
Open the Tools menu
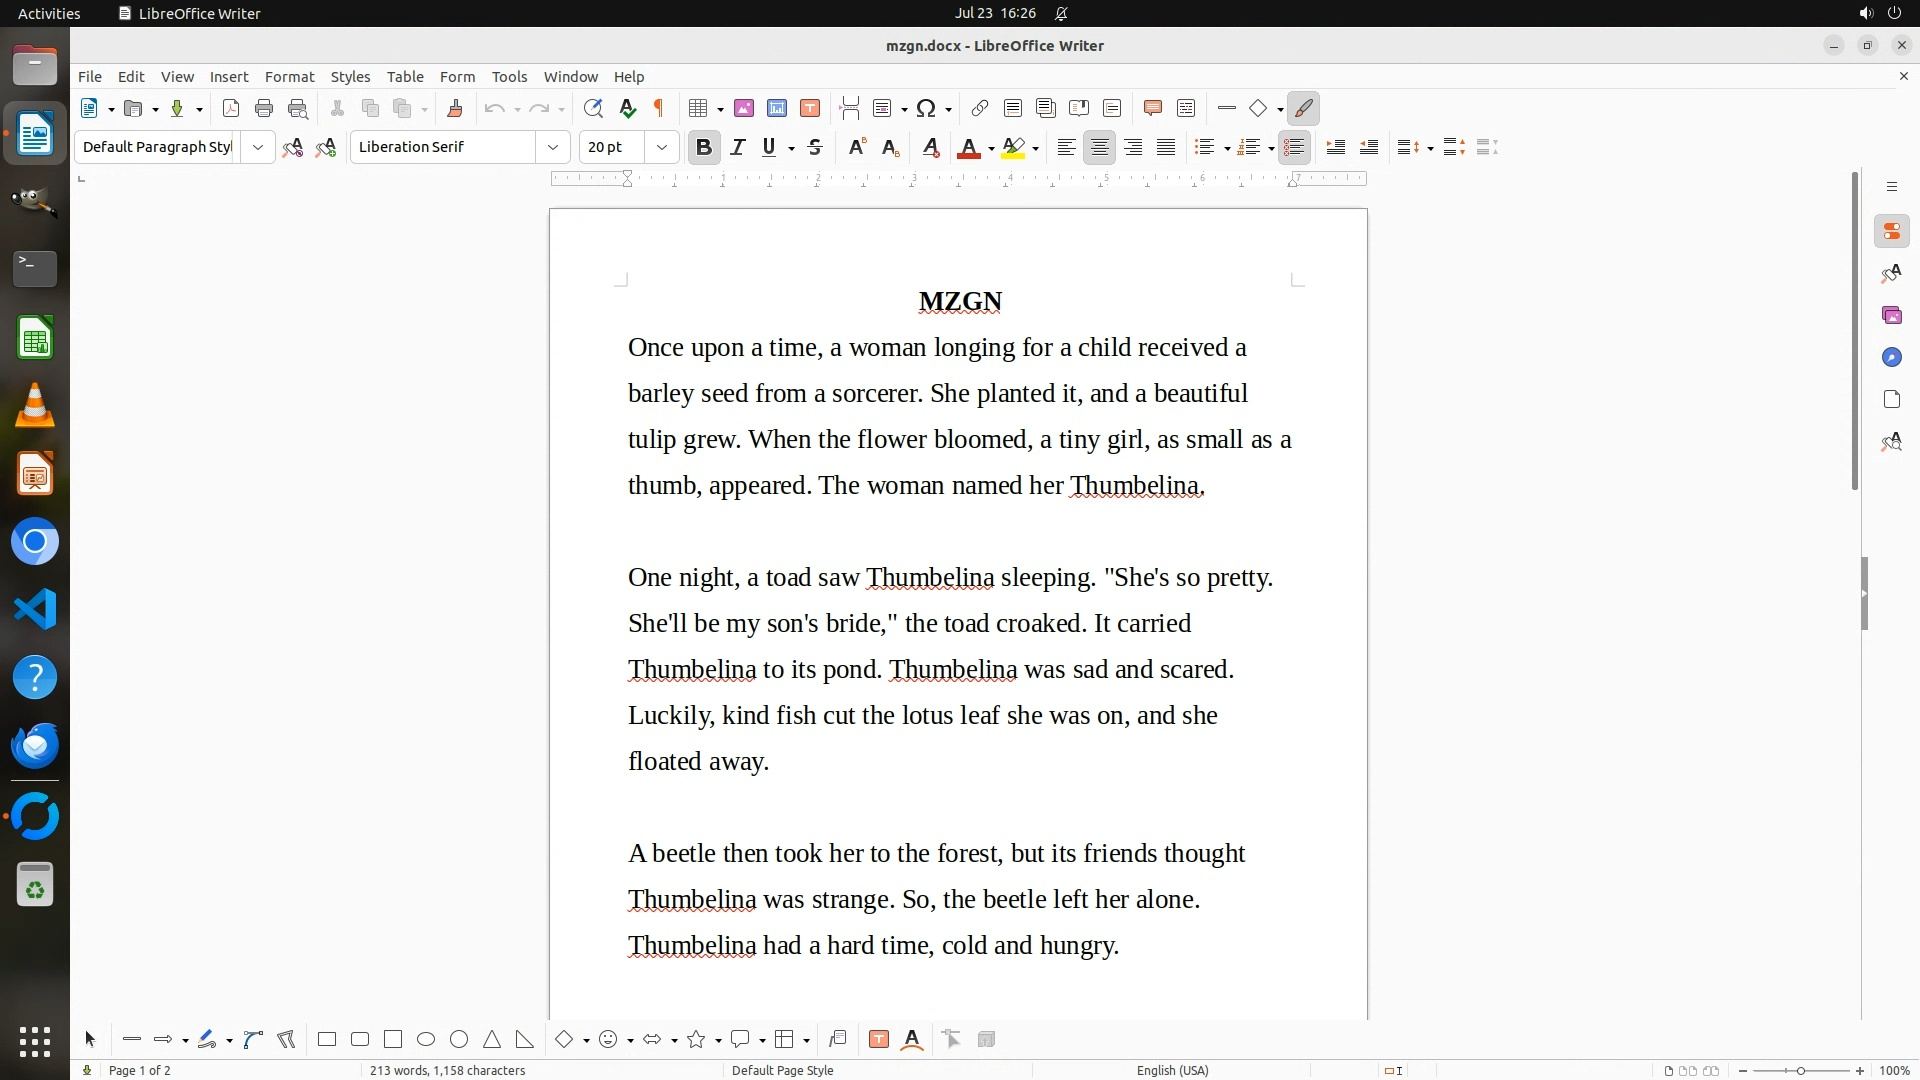click(509, 77)
